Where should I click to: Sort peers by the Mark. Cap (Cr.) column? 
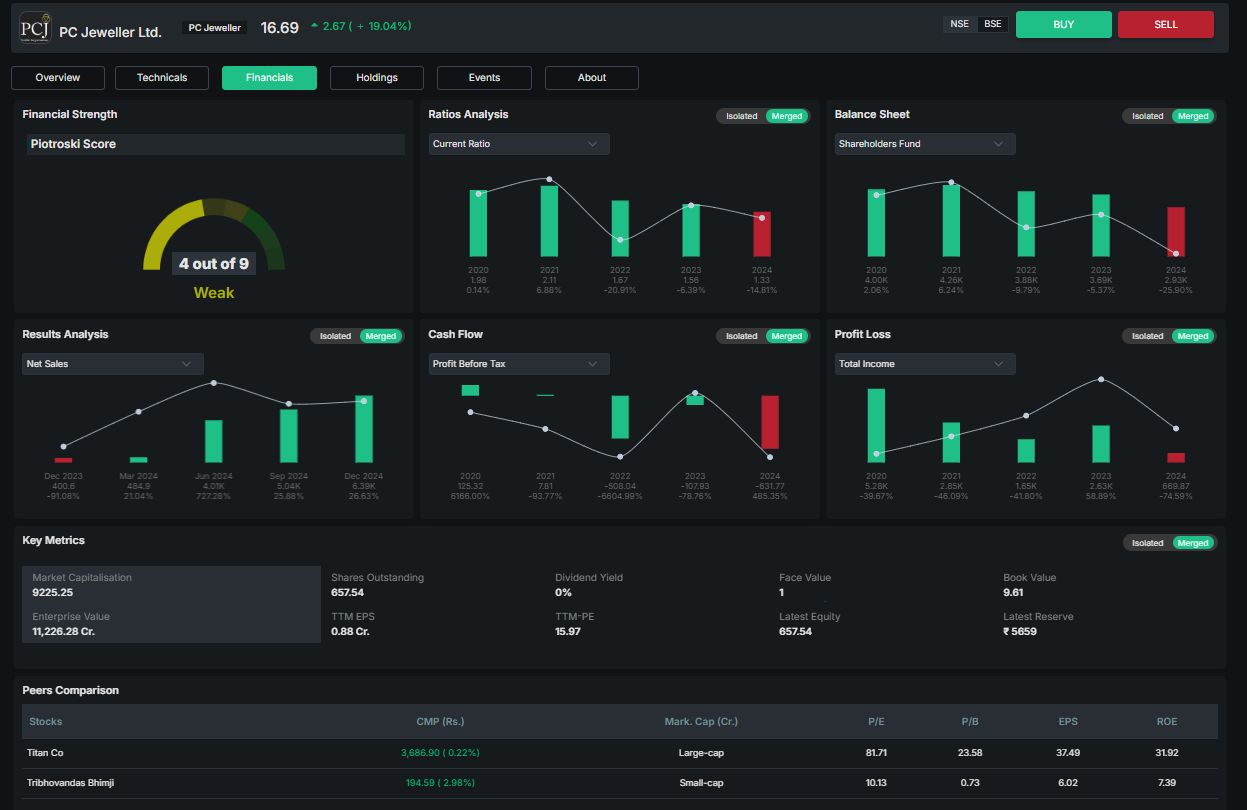(x=701, y=721)
